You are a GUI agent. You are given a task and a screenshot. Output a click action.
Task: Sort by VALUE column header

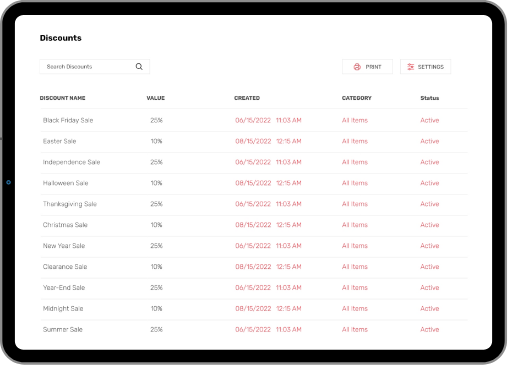pyautogui.click(x=156, y=98)
